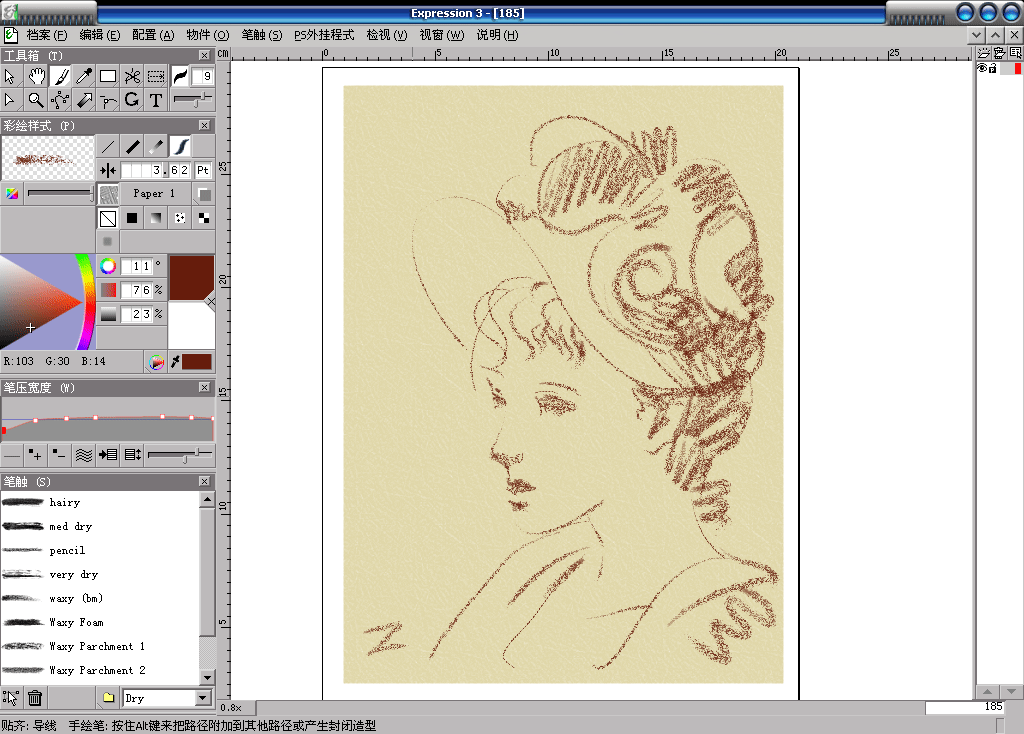The height and width of the screenshot is (734, 1024).
Task: Open the PS外挂程式 menu
Action: [324, 35]
